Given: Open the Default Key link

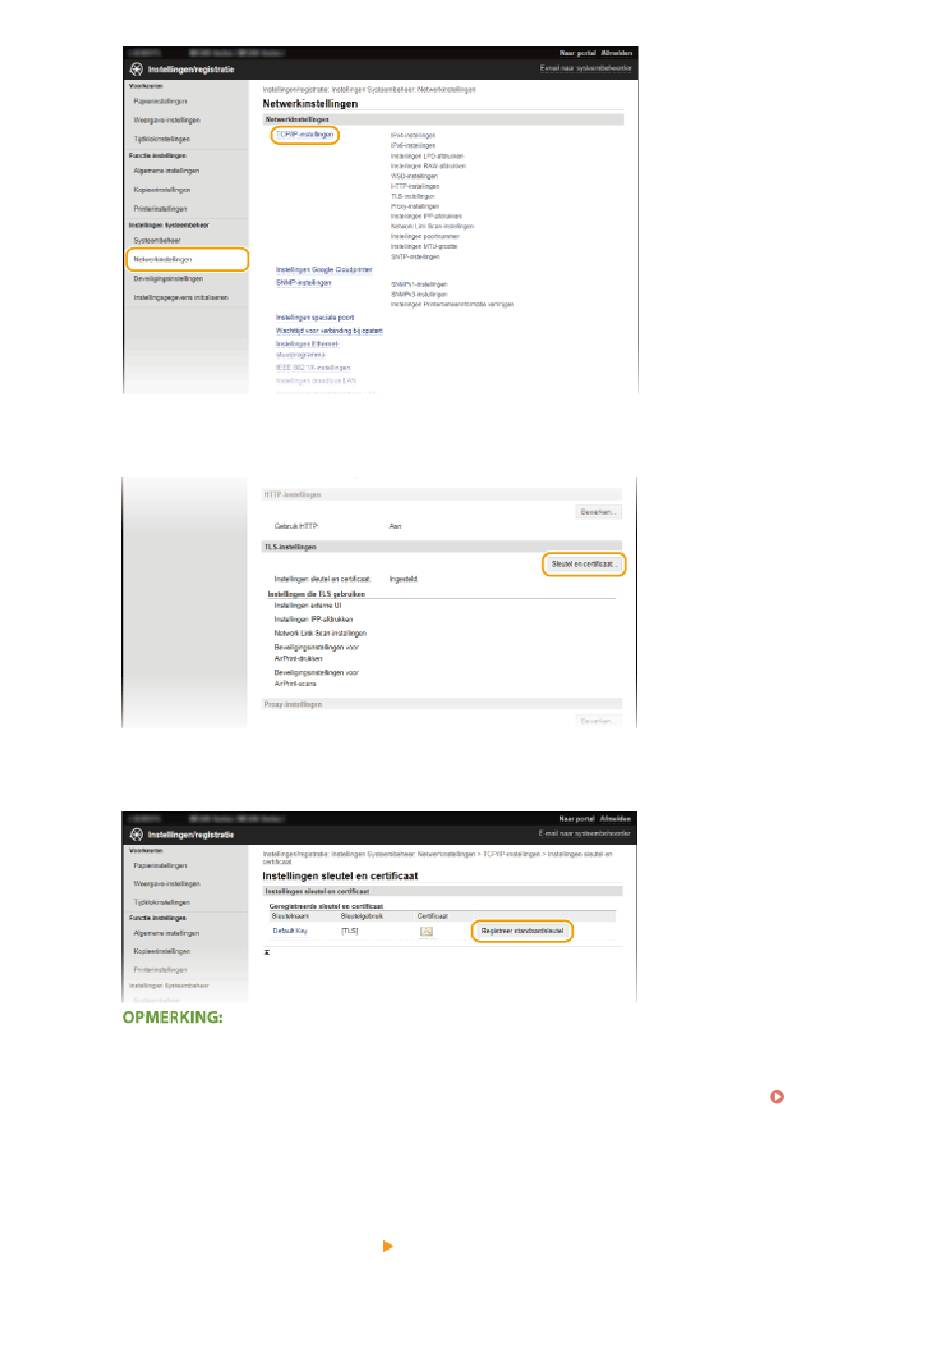Looking at the screenshot, I should click(x=290, y=931).
